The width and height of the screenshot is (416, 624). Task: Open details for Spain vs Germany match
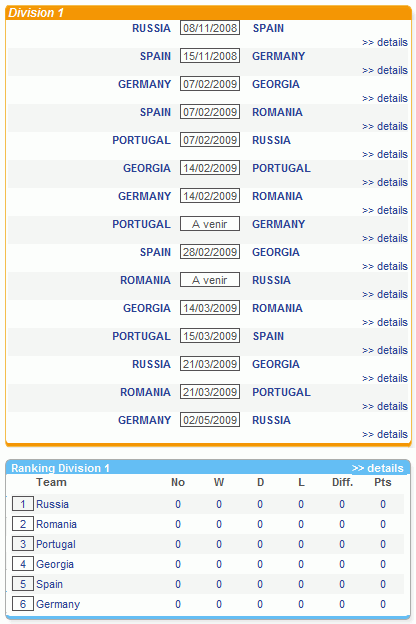point(385,70)
